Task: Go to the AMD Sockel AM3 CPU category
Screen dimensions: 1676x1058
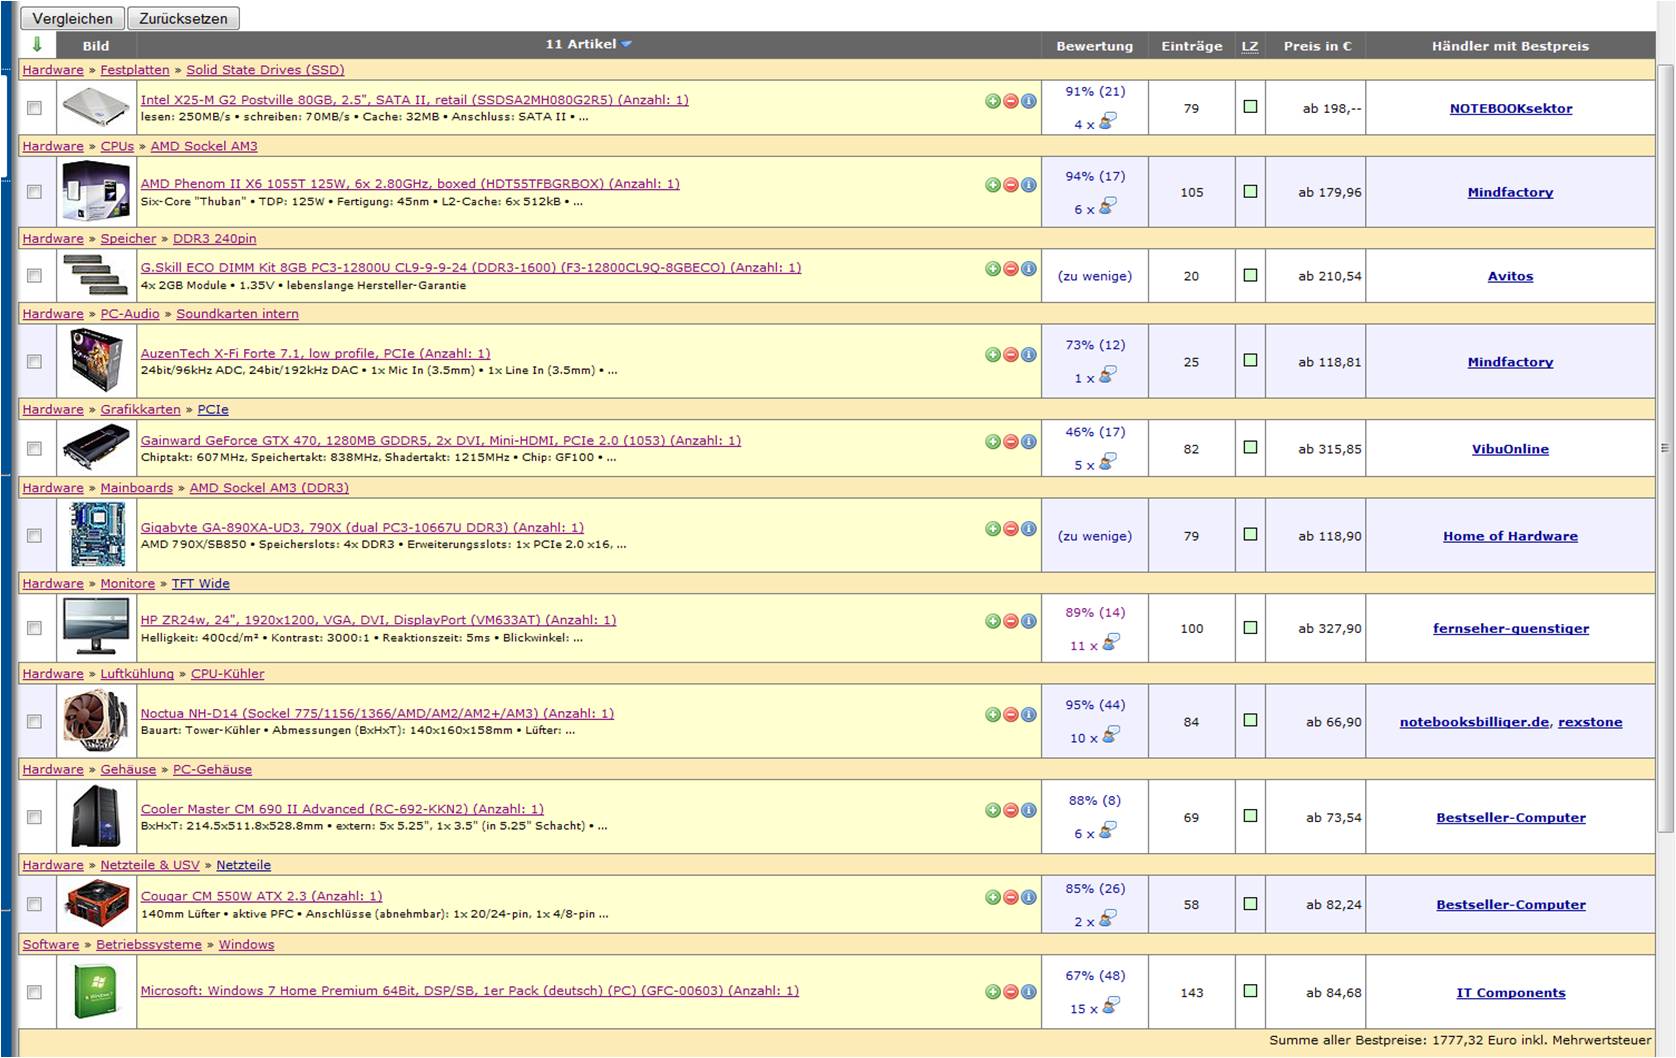Action: (204, 146)
